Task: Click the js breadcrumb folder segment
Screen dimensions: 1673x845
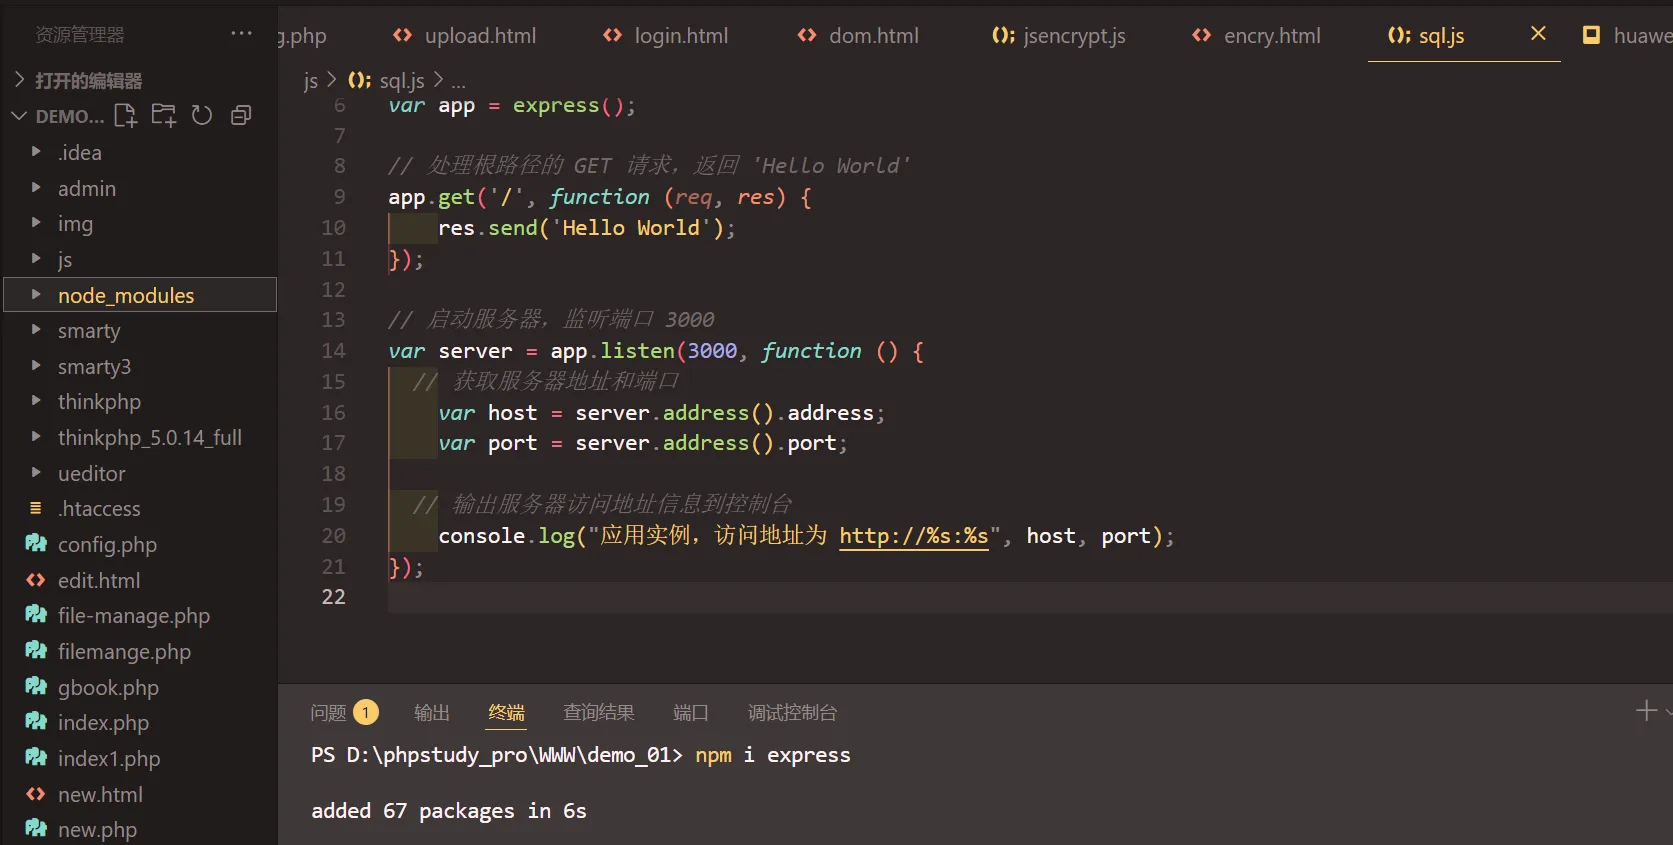Action: [310, 81]
